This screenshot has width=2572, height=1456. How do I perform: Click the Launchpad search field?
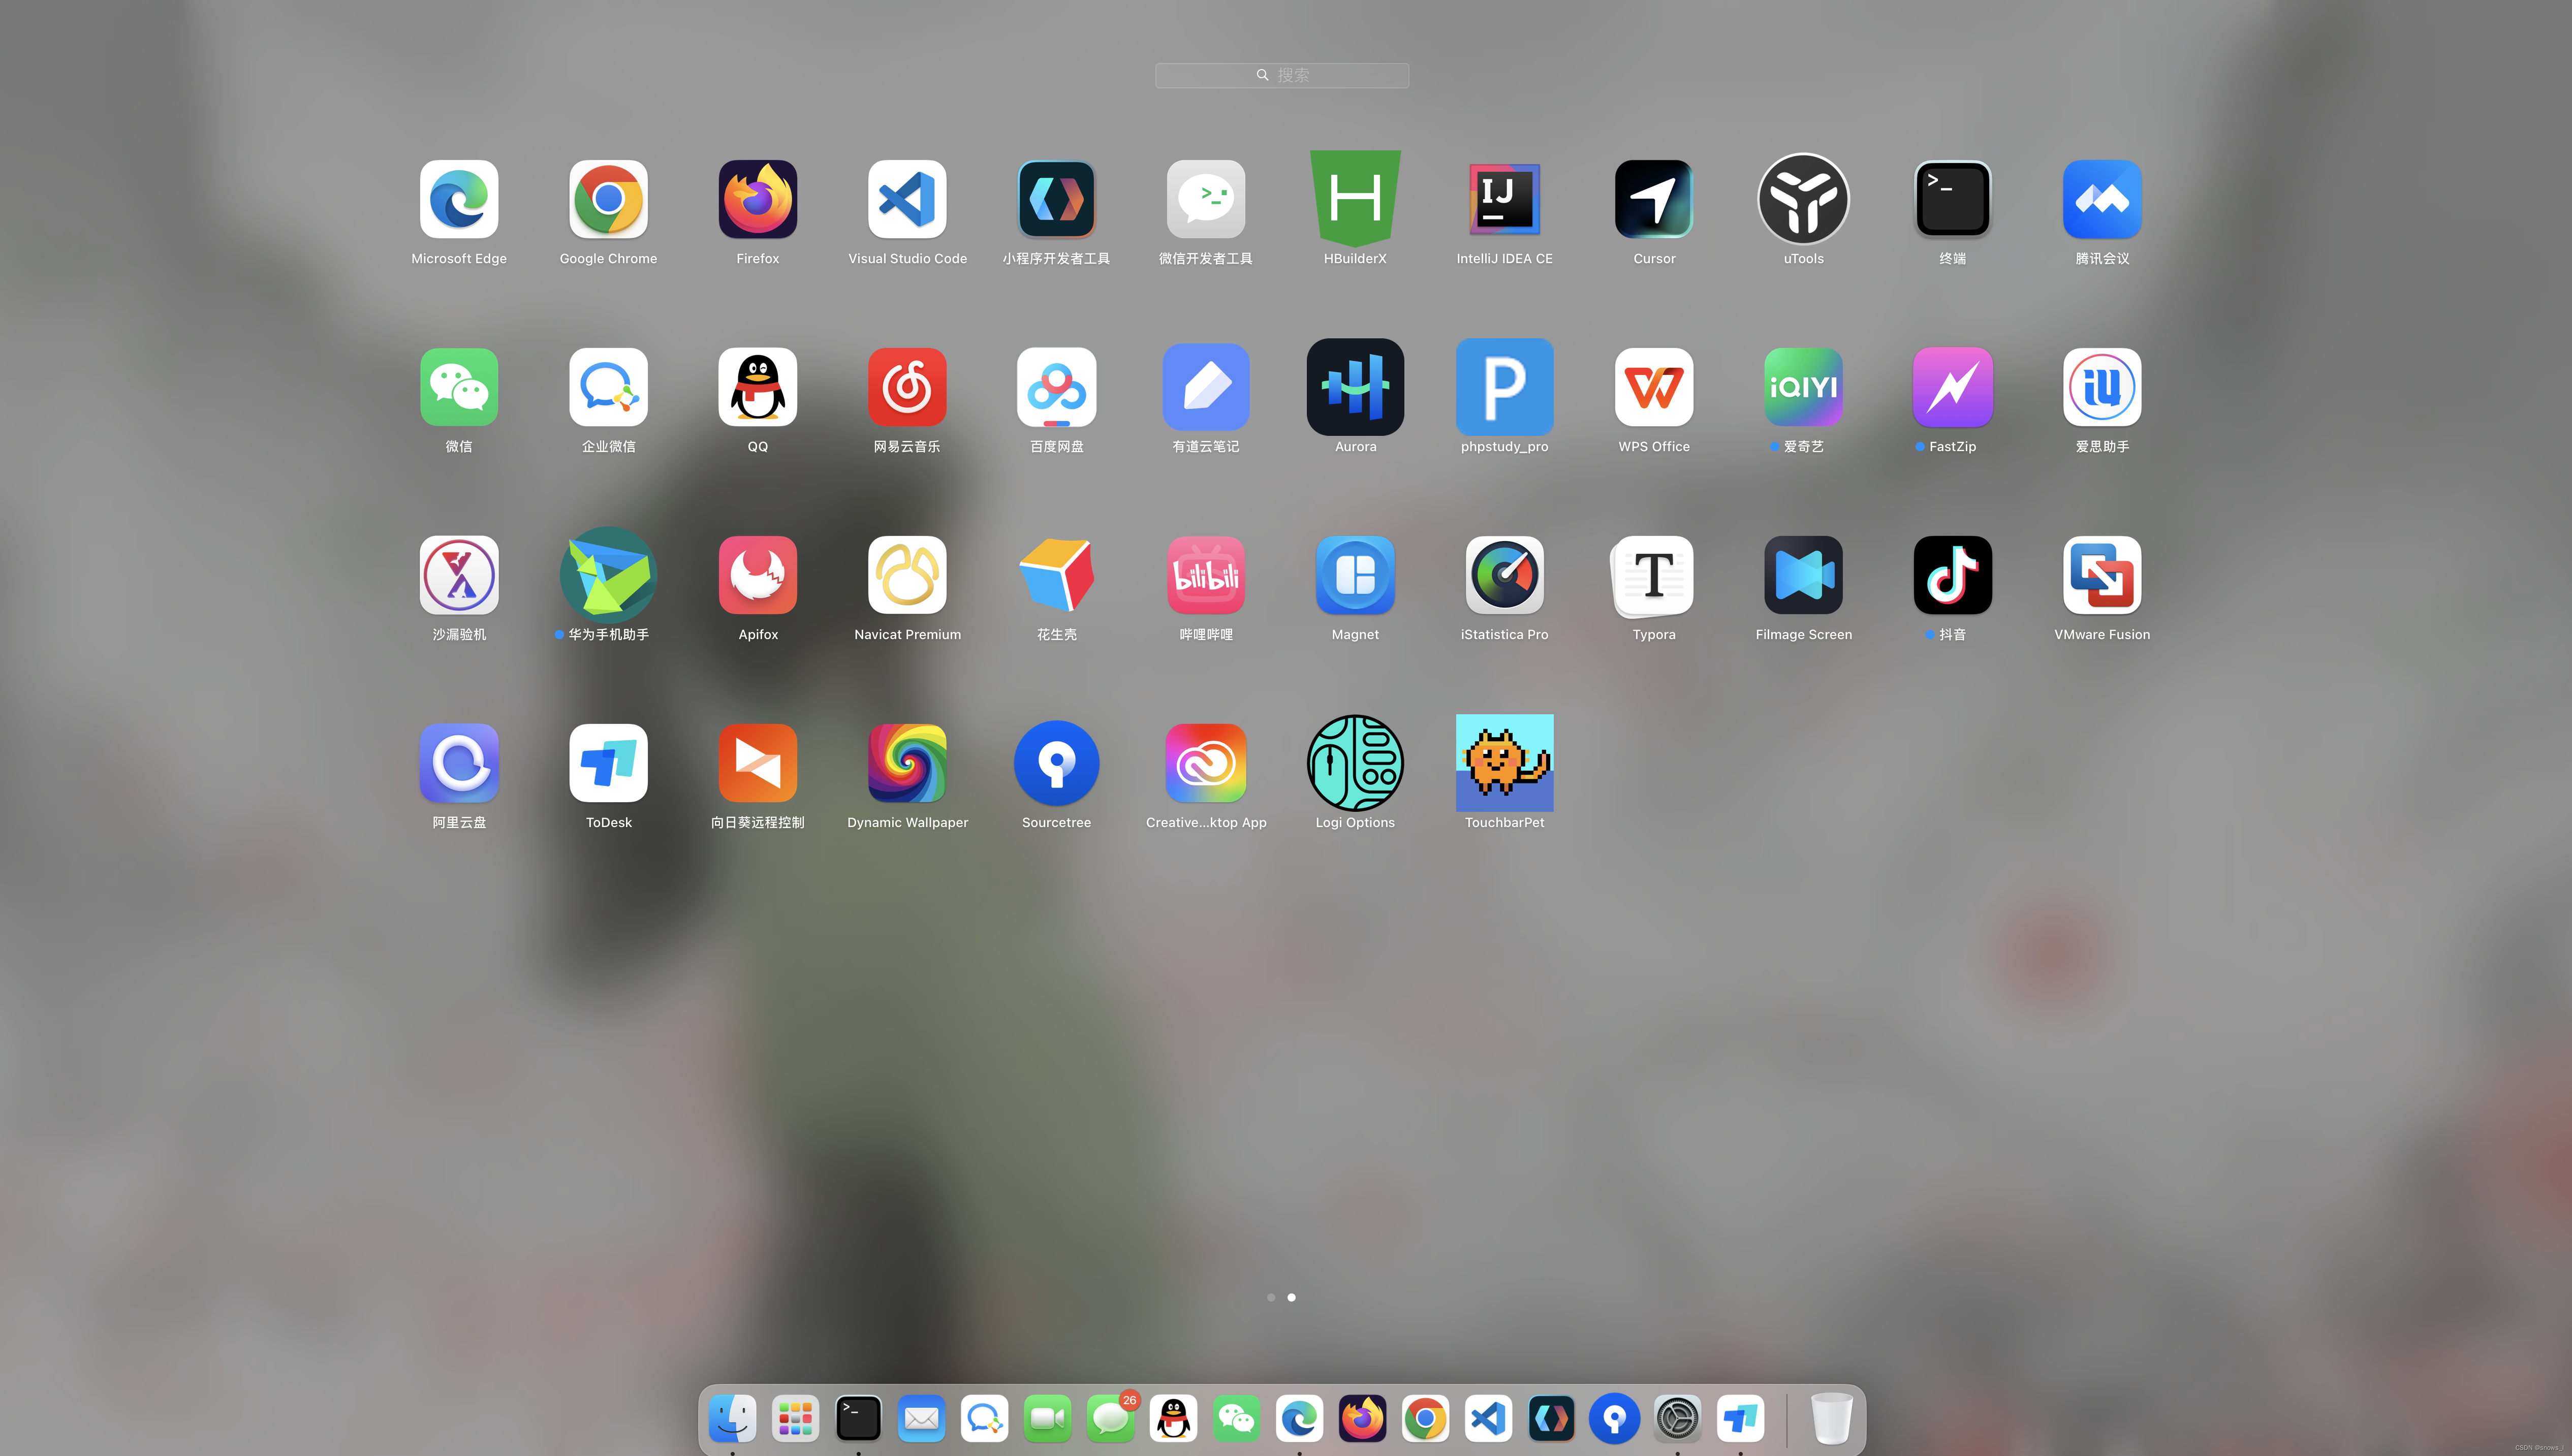(1282, 75)
